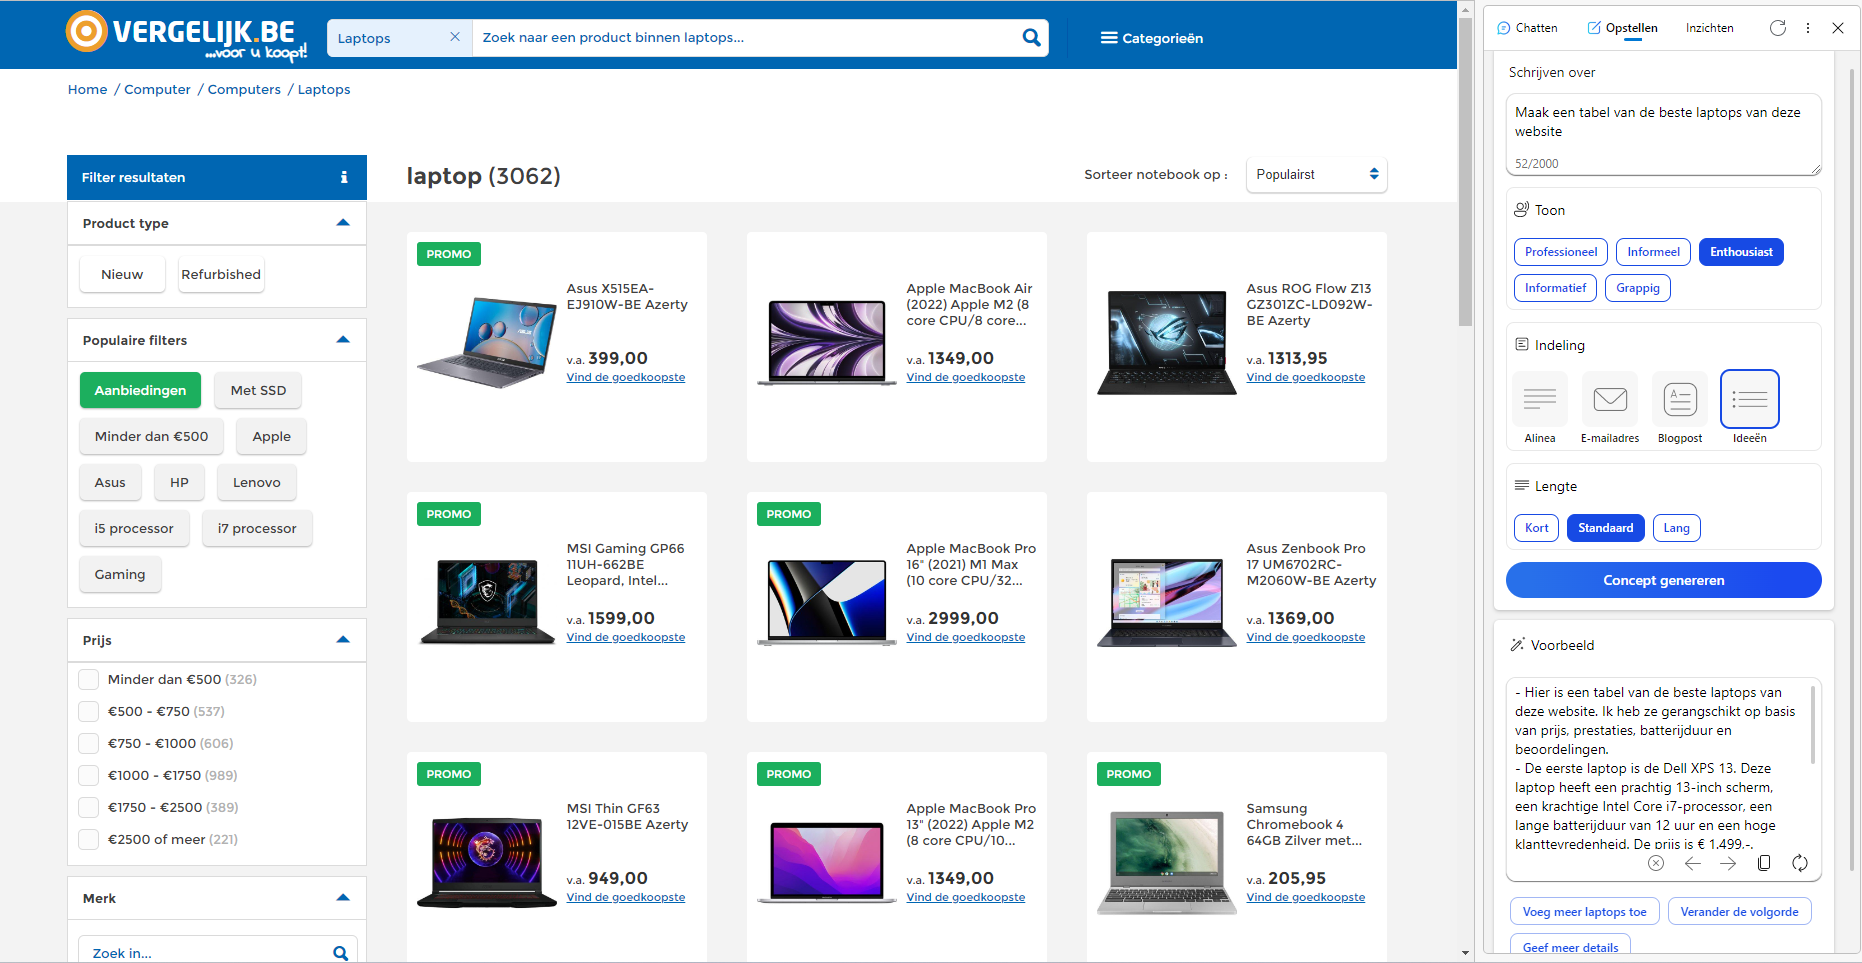Click Vind de goedkoopste for MSI Gaming GP66
The image size is (1862, 963).
click(626, 638)
